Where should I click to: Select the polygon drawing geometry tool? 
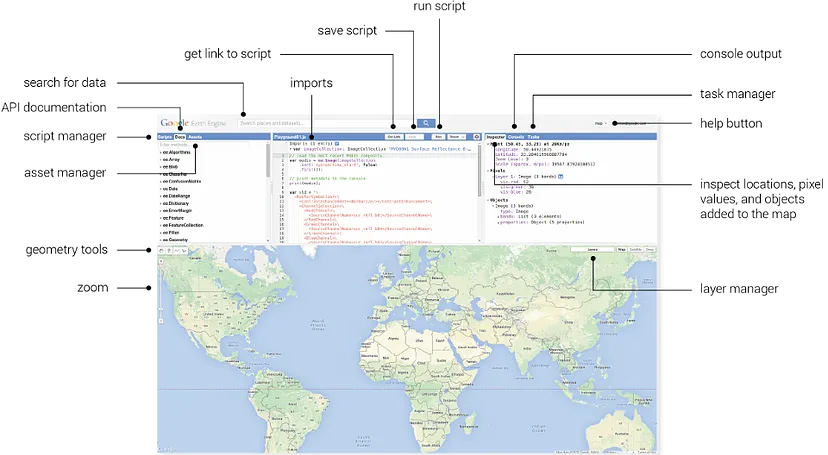(x=184, y=251)
